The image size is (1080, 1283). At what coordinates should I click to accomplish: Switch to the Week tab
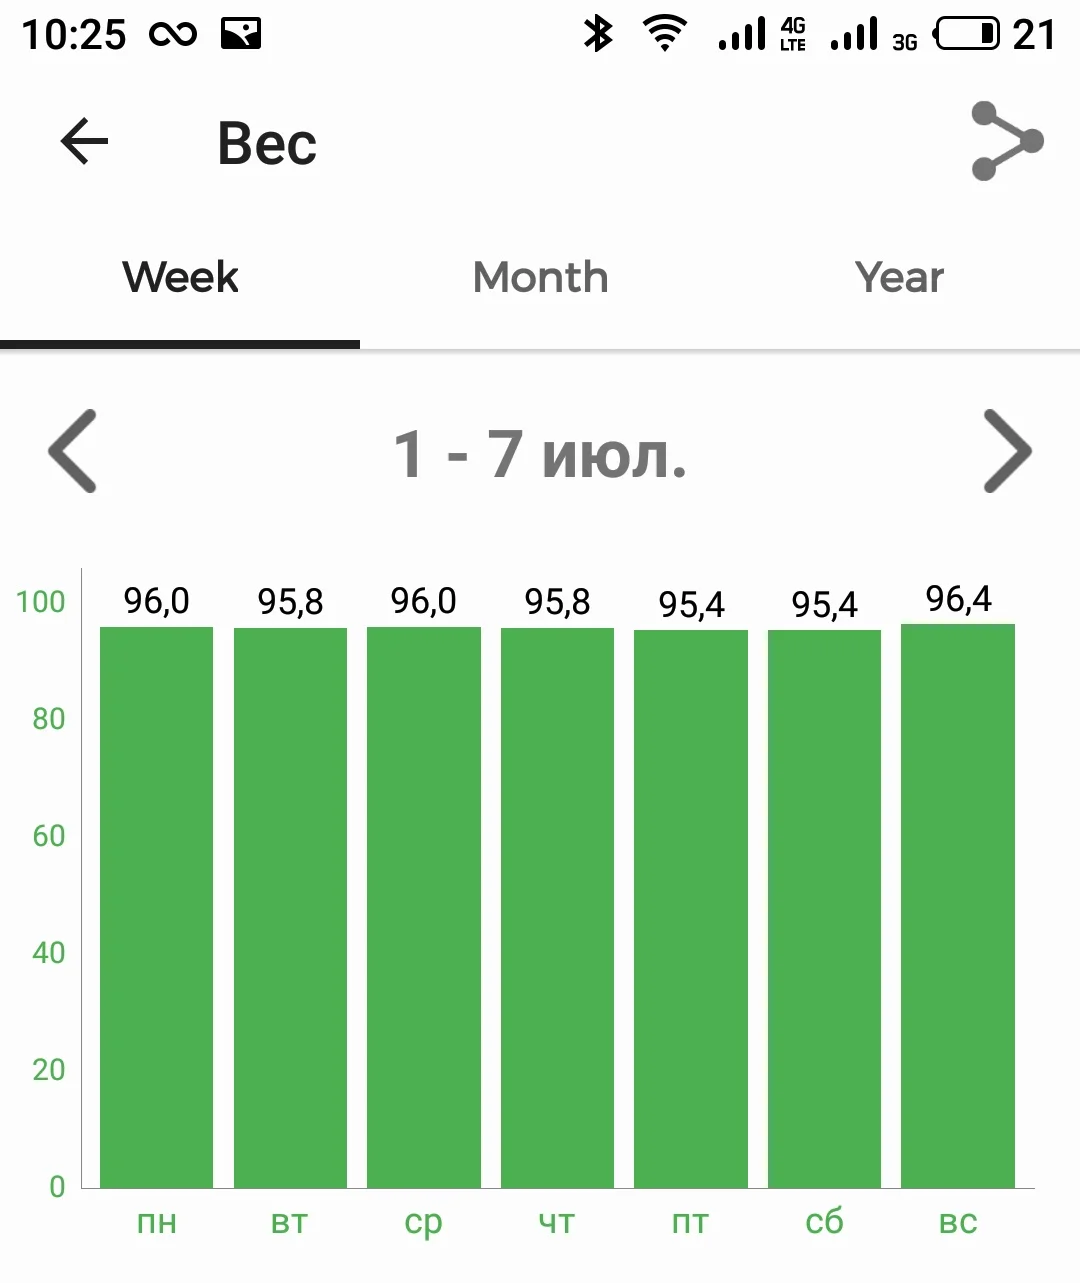click(180, 278)
